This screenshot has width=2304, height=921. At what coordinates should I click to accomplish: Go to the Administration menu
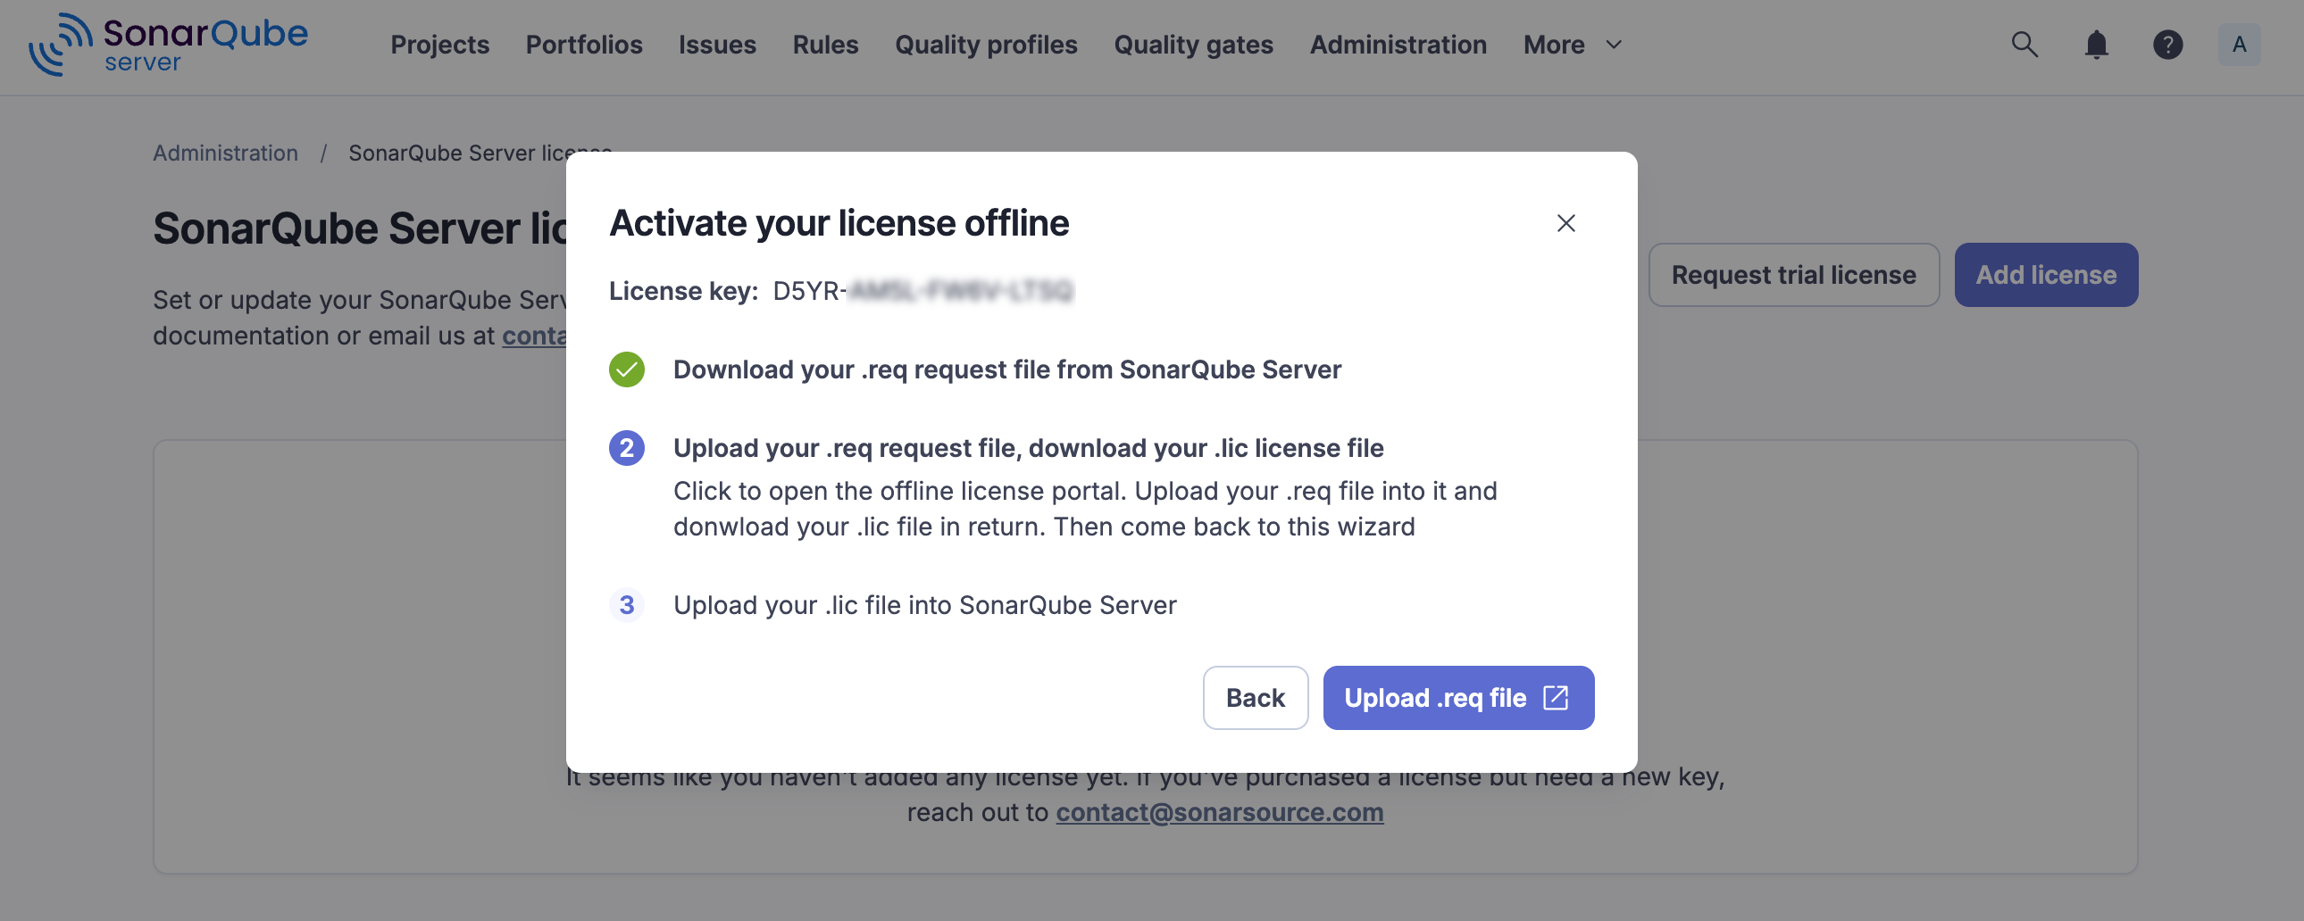pyautogui.click(x=1398, y=45)
